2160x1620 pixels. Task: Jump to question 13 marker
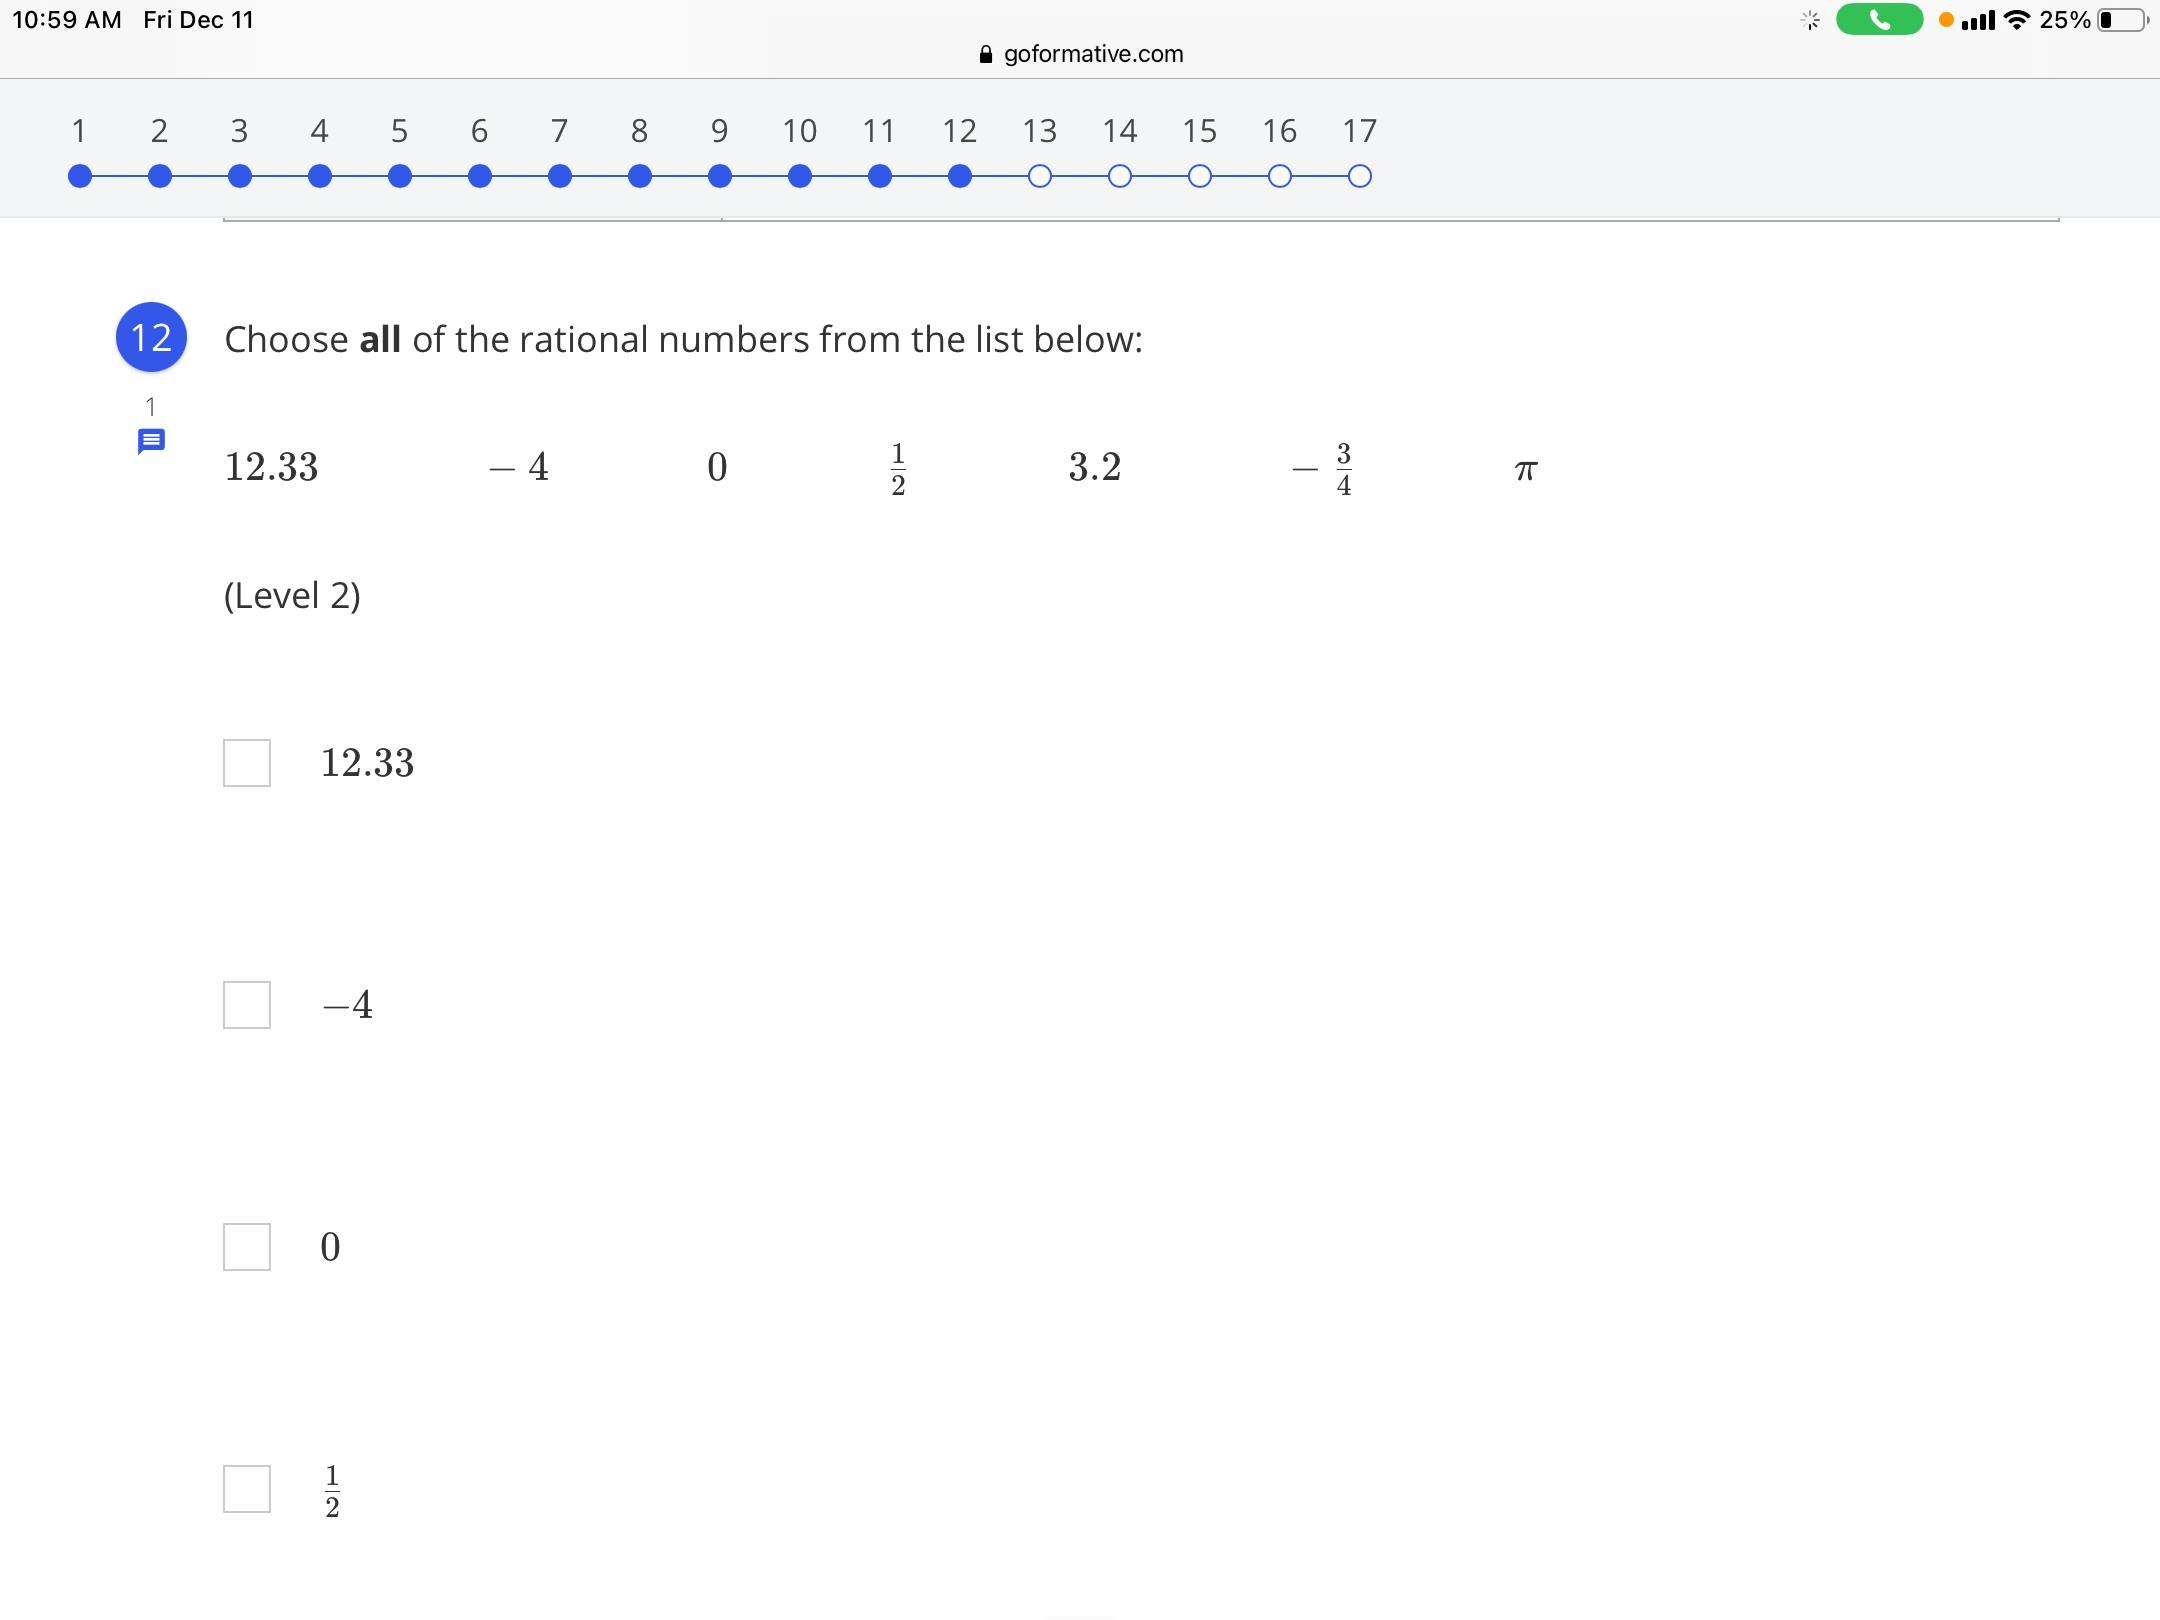coord(1040,176)
